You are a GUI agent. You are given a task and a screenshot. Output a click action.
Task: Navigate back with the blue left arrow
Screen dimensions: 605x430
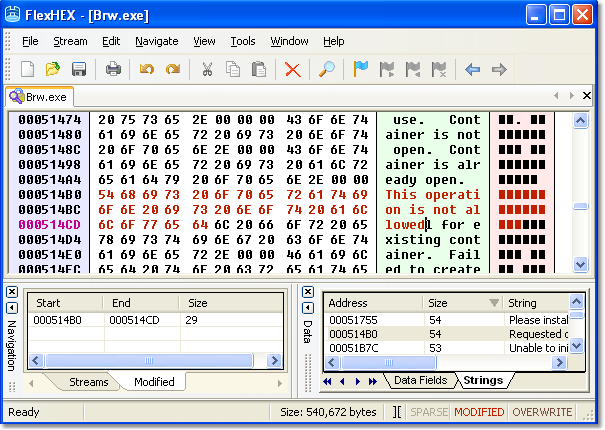click(x=473, y=70)
